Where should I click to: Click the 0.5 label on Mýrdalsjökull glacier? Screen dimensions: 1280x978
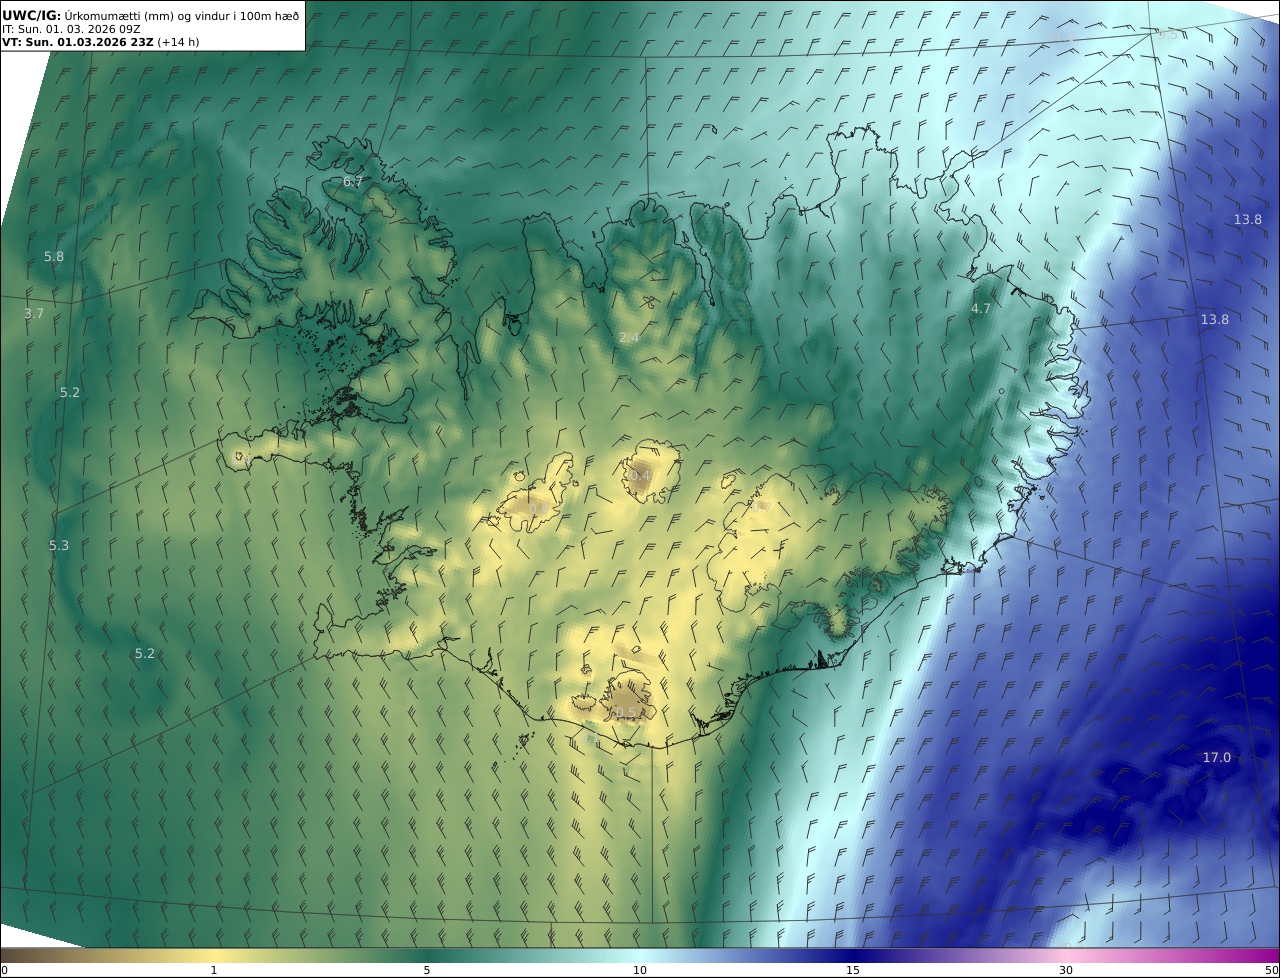click(x=626, y=712)
